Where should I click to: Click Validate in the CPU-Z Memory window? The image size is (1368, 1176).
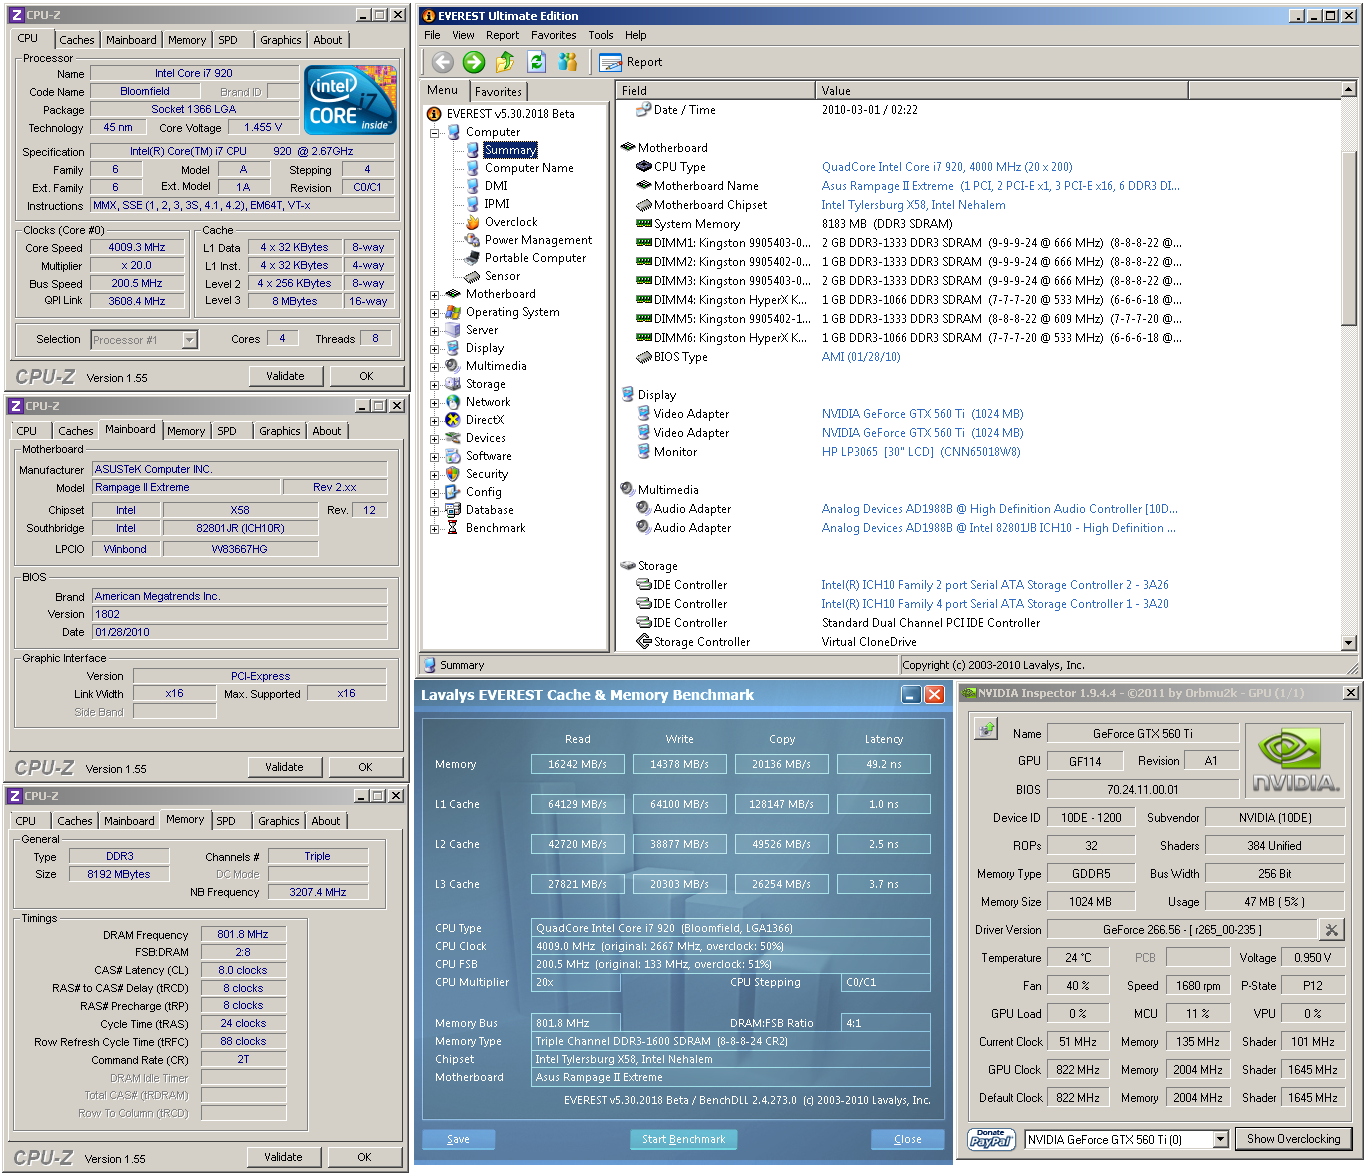pyautogui.click(x=283, y=1157)
